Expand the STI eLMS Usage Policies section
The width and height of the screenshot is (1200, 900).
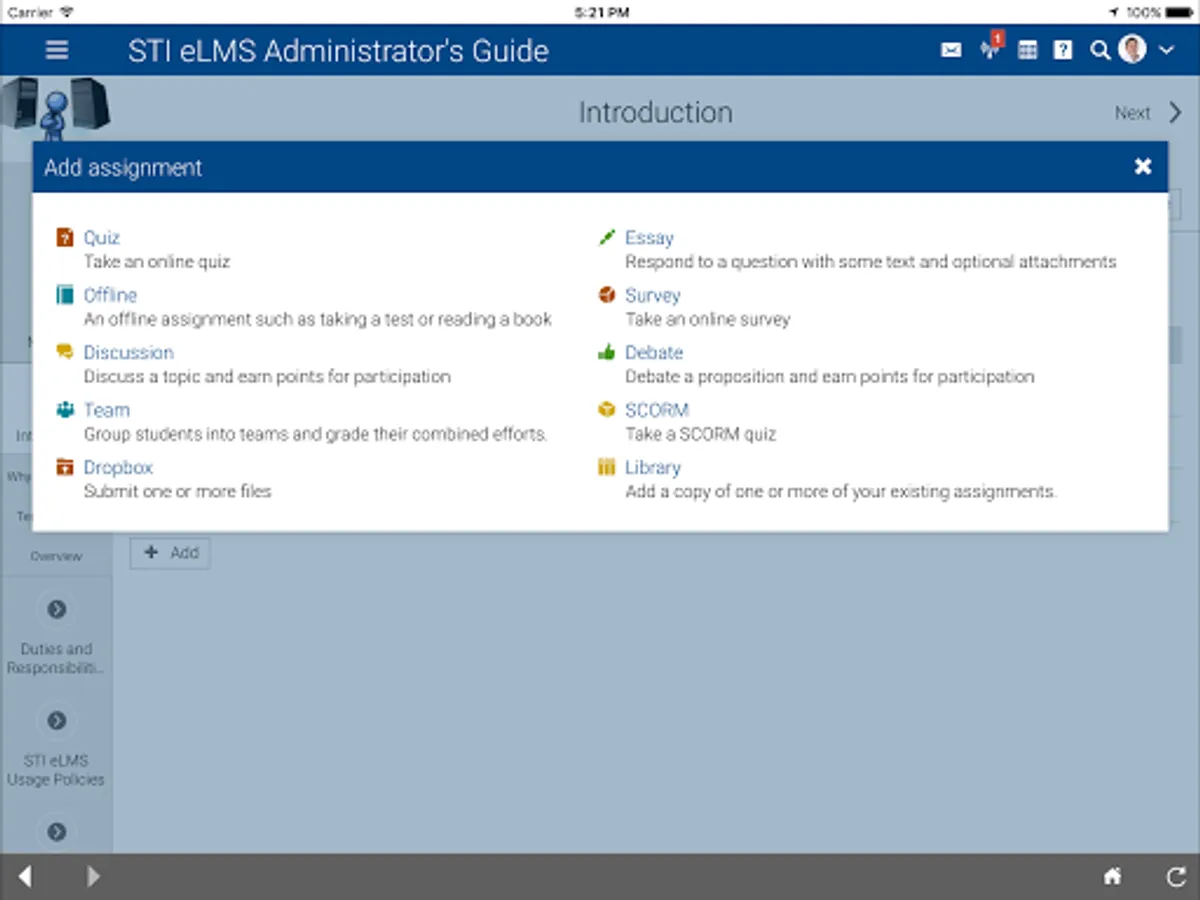(x=57, y=720)
